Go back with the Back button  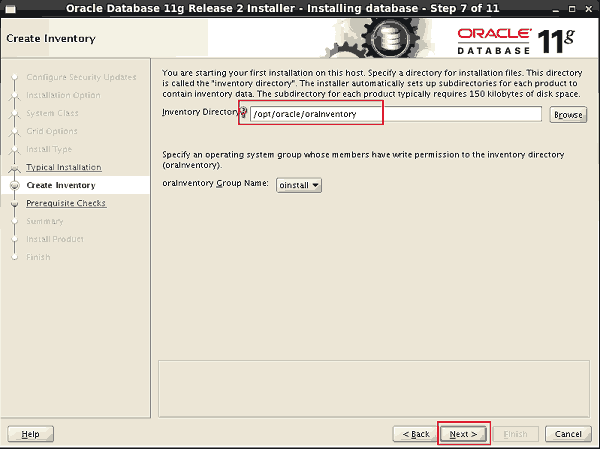click(416, 434)
